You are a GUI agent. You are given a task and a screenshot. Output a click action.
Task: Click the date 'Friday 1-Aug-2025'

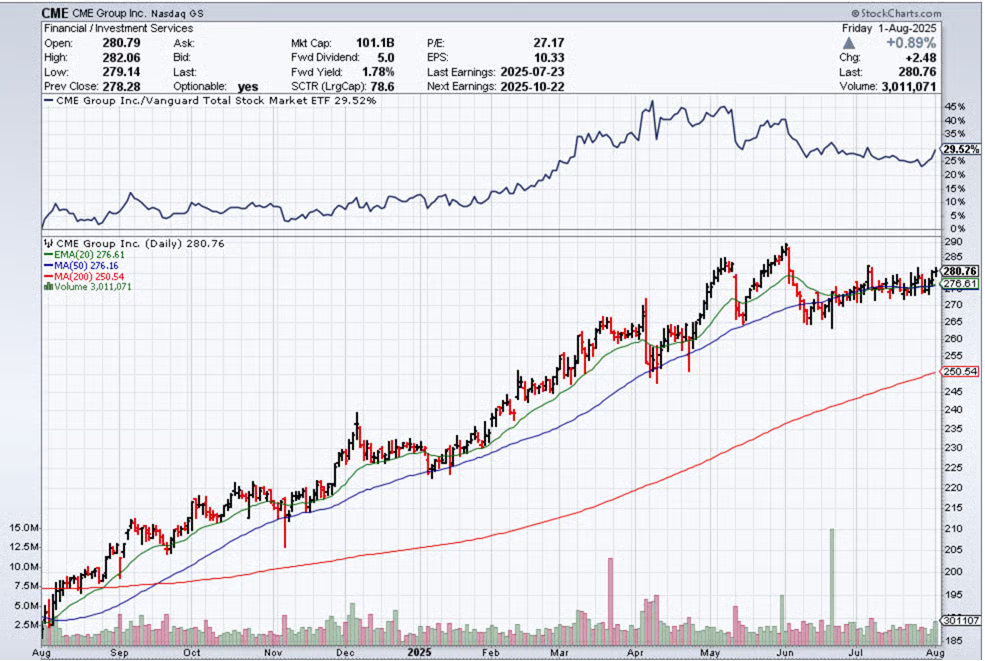pyautogui.click(x=889, y=28)
